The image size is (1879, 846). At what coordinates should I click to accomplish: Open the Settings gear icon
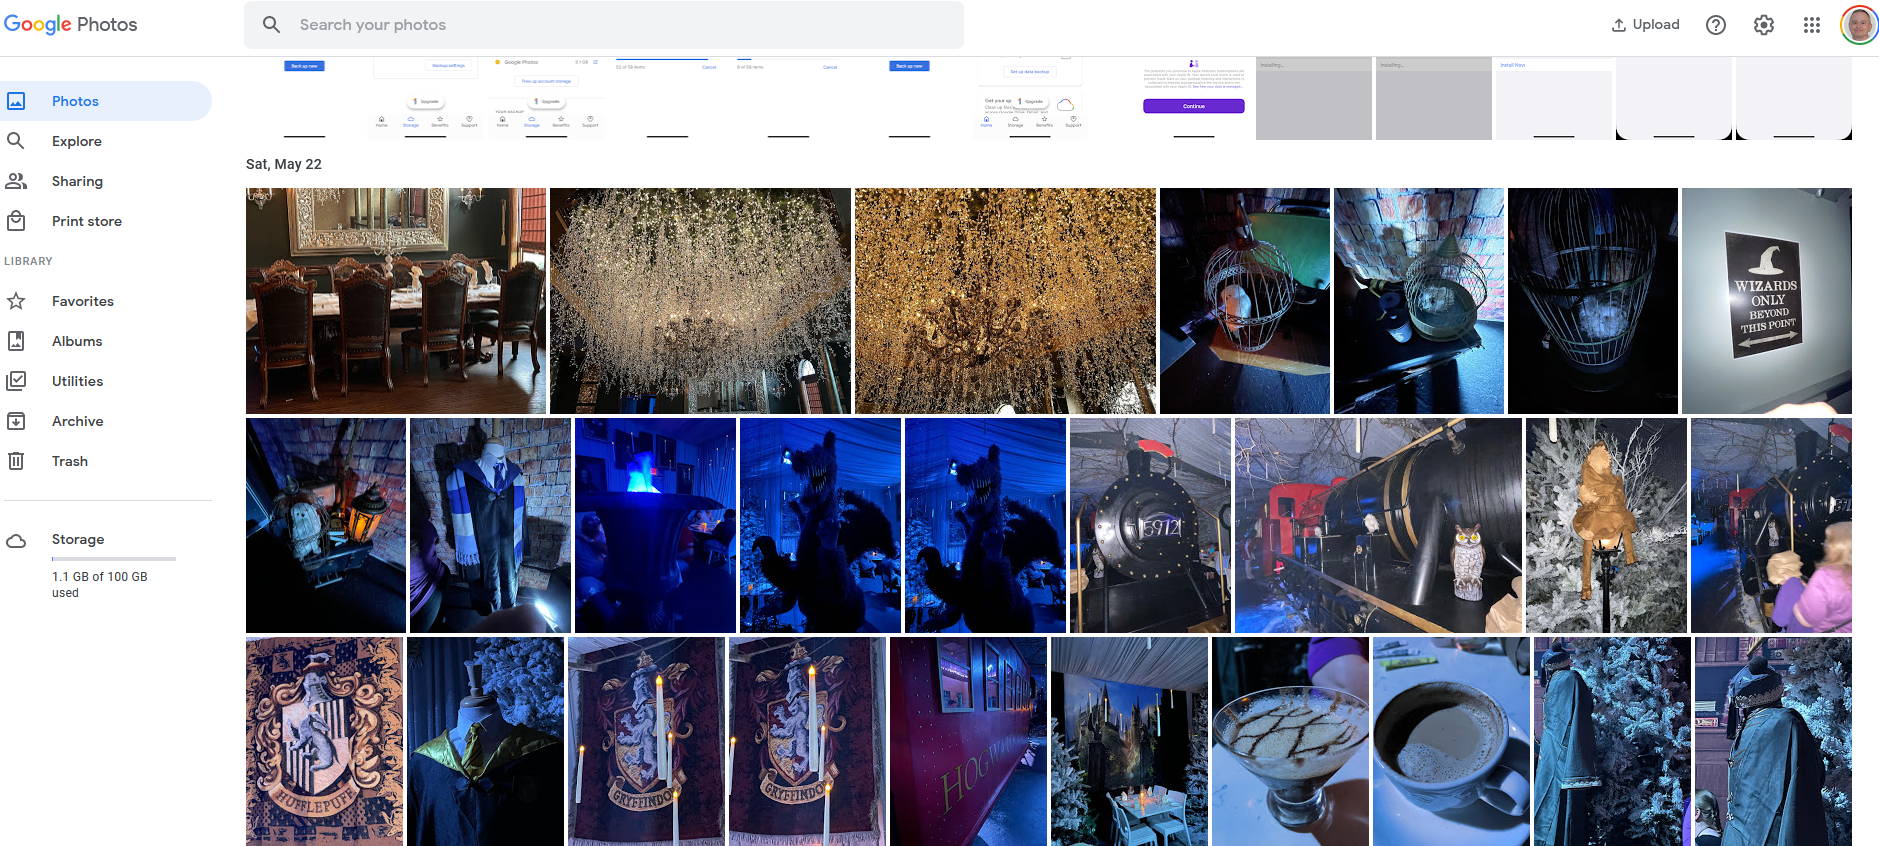pyautogui.click(x=1764, y=25)
